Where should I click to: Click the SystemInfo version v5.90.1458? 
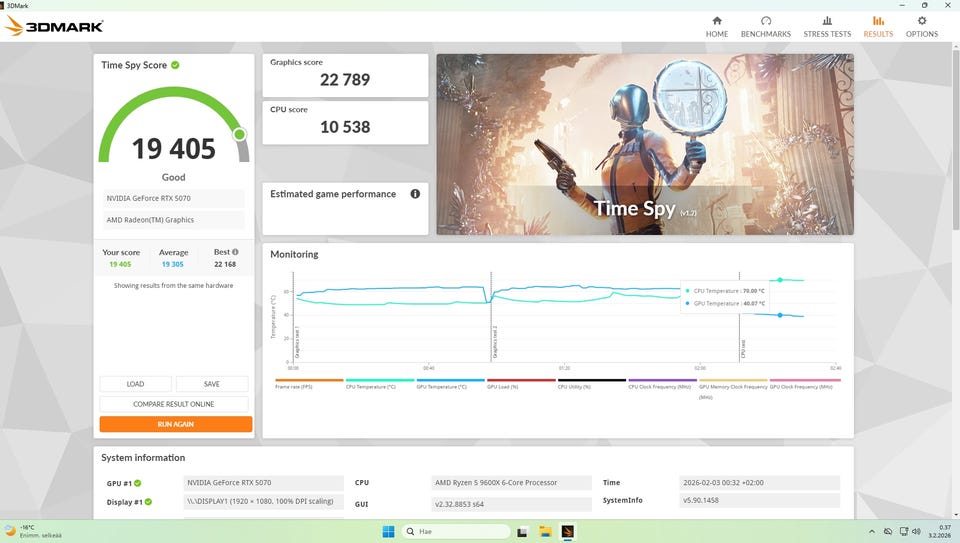[x=759, y=500]
